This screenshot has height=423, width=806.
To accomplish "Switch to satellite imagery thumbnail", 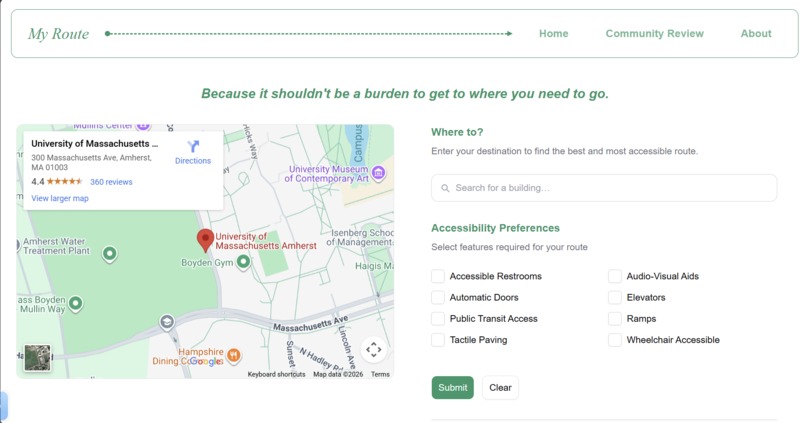I will [38, 358].
